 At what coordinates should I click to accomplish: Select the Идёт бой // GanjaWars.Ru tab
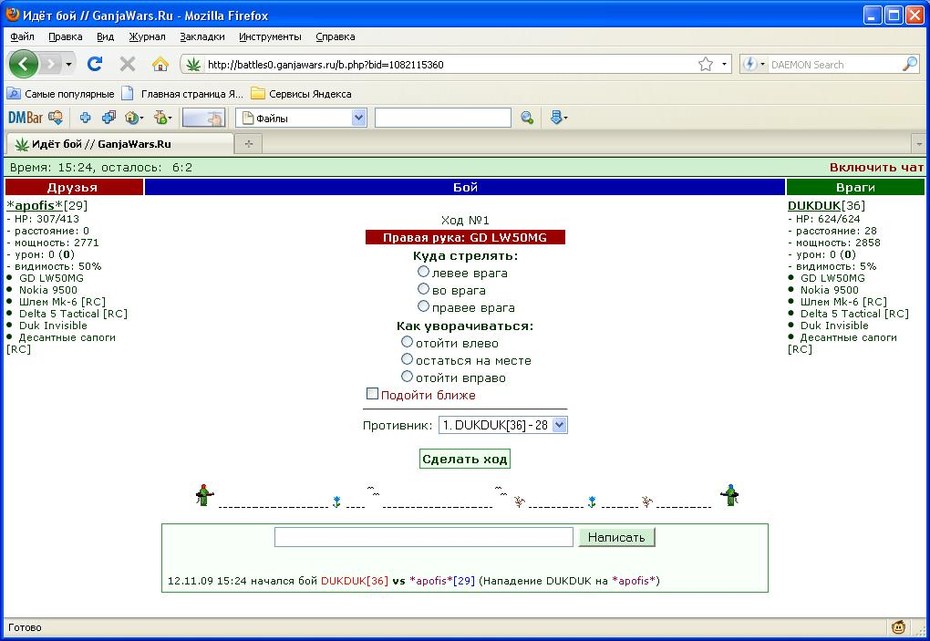coord(119,144)
